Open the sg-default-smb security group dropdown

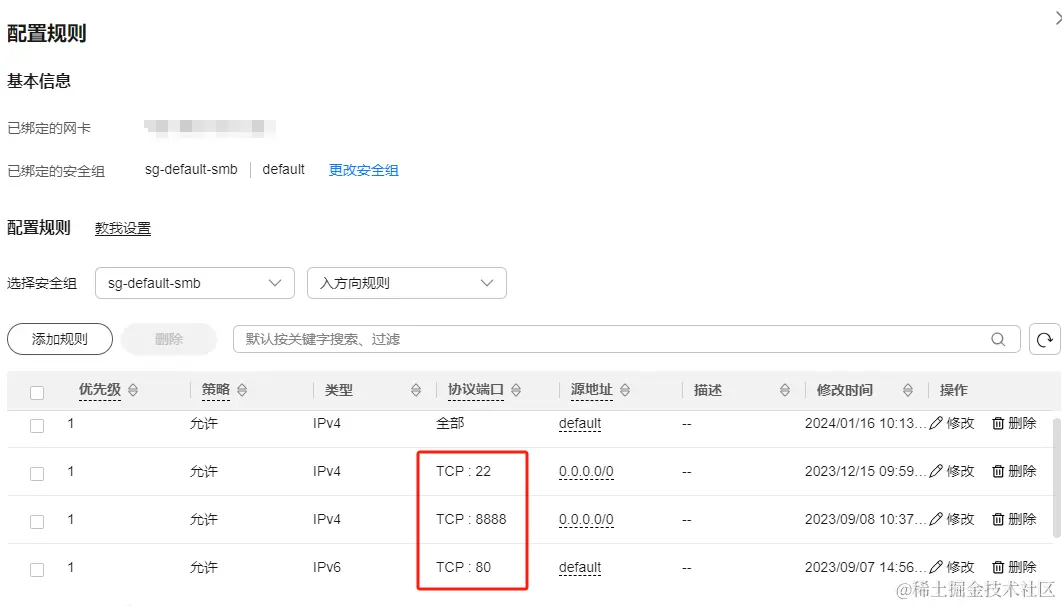(195, 283)
